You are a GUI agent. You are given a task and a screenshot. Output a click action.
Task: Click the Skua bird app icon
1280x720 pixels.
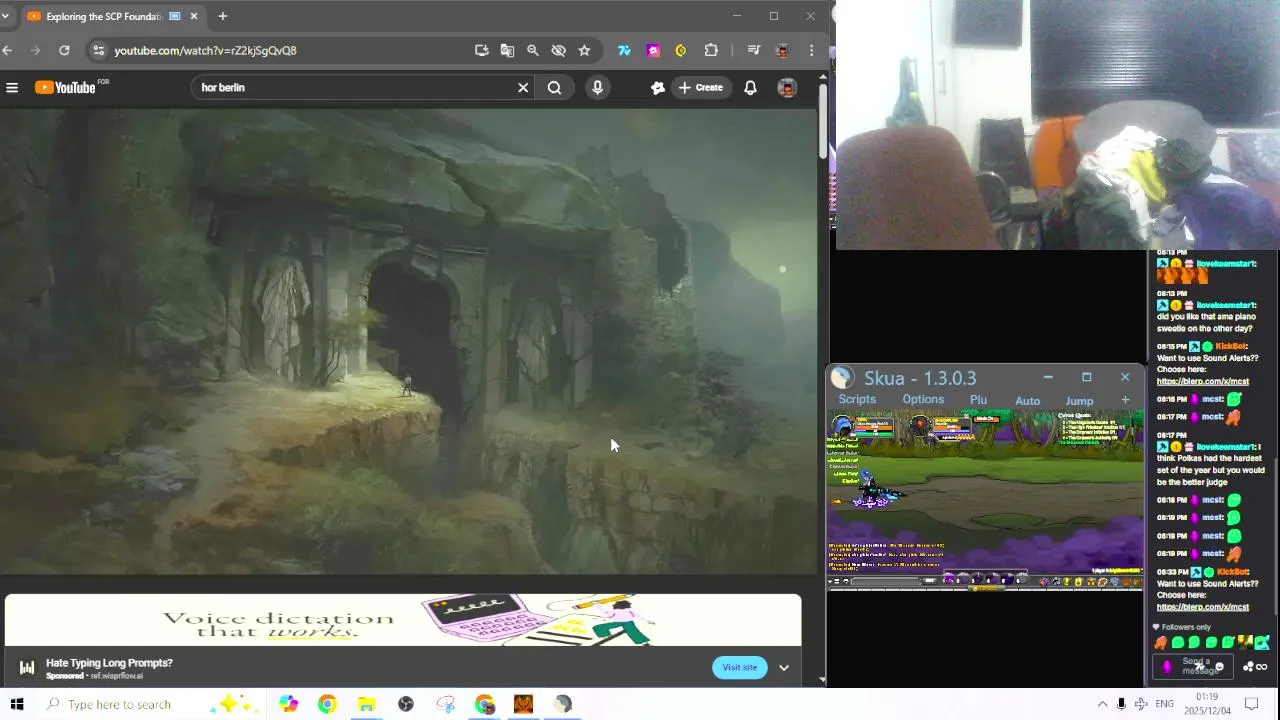coord(842,377)
